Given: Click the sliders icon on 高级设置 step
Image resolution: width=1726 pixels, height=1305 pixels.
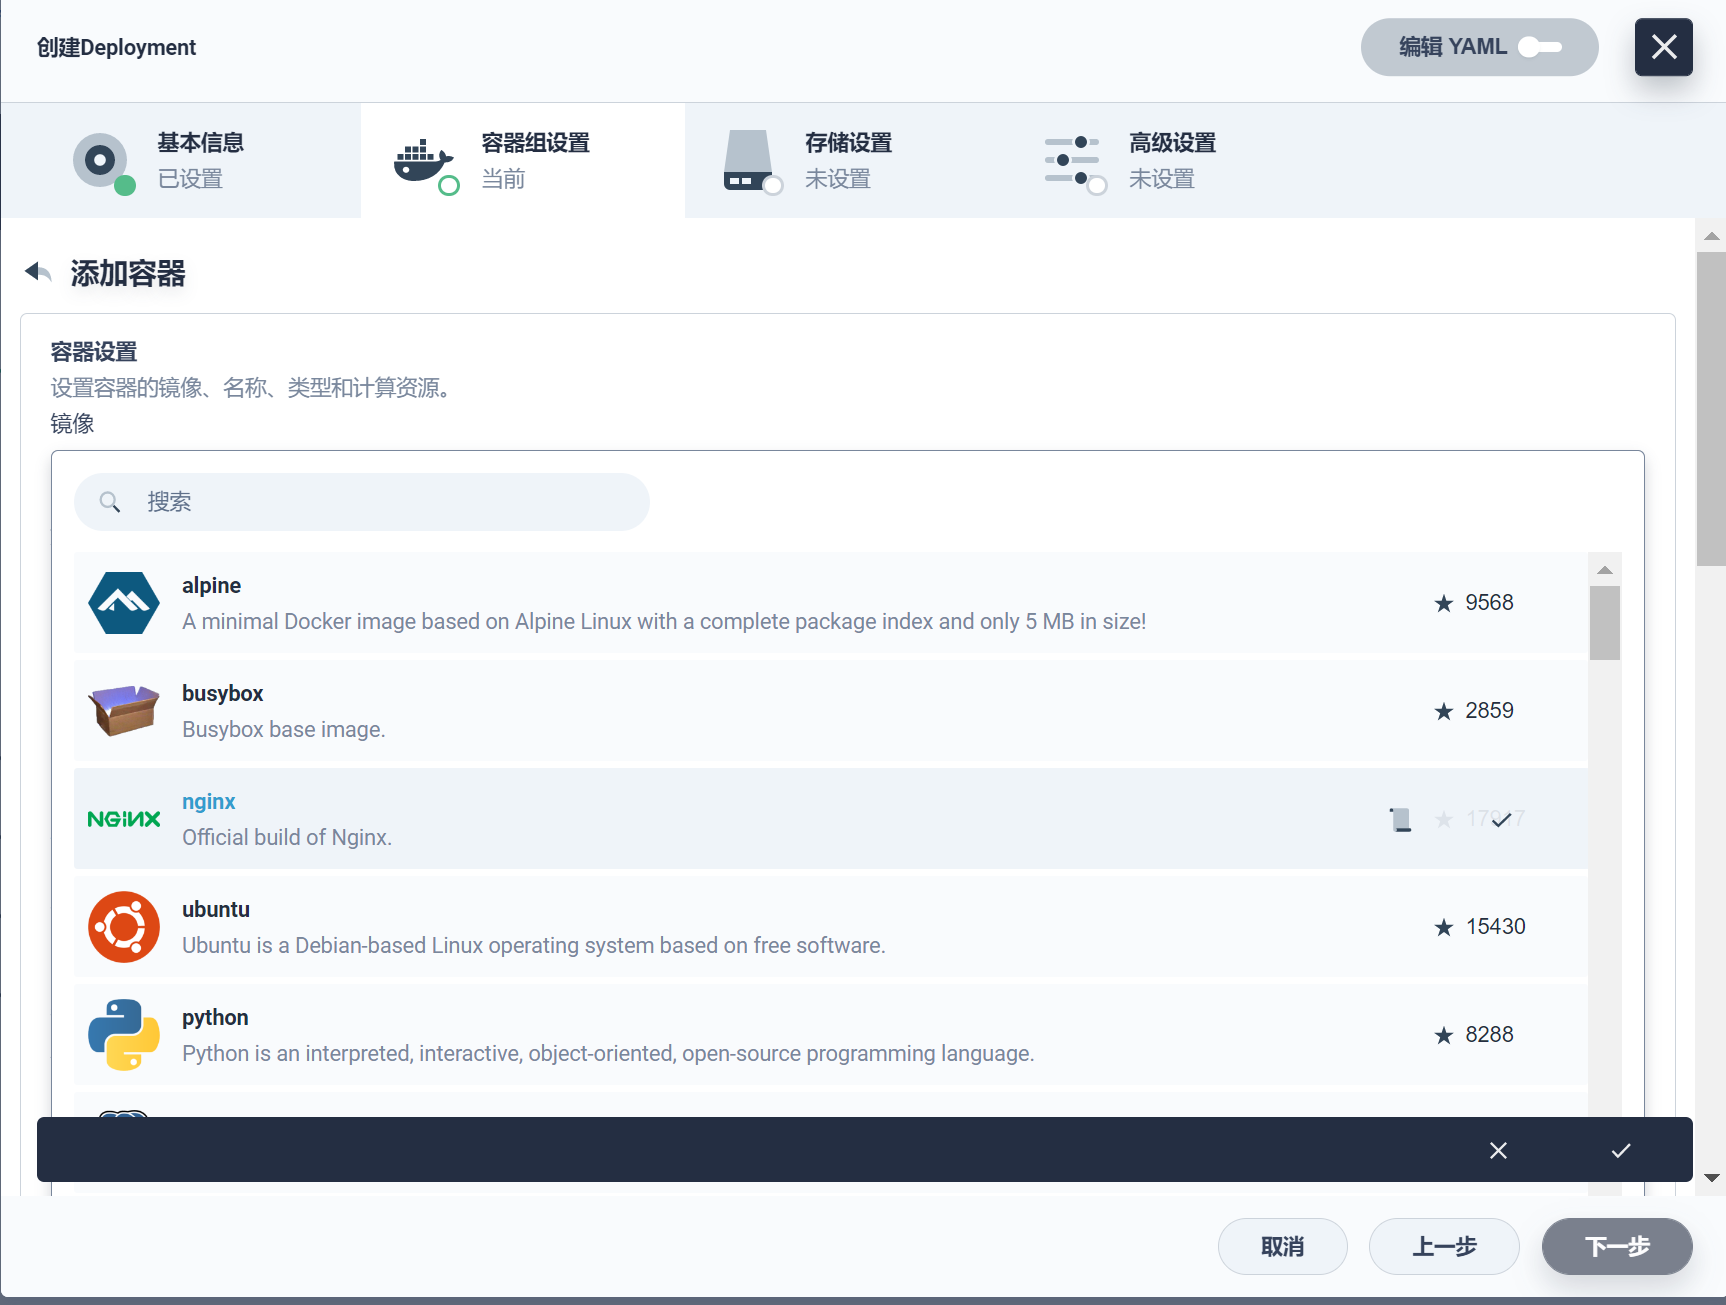Looking at the screenshot, I should pyautogui.click(x=1072, y=161).
